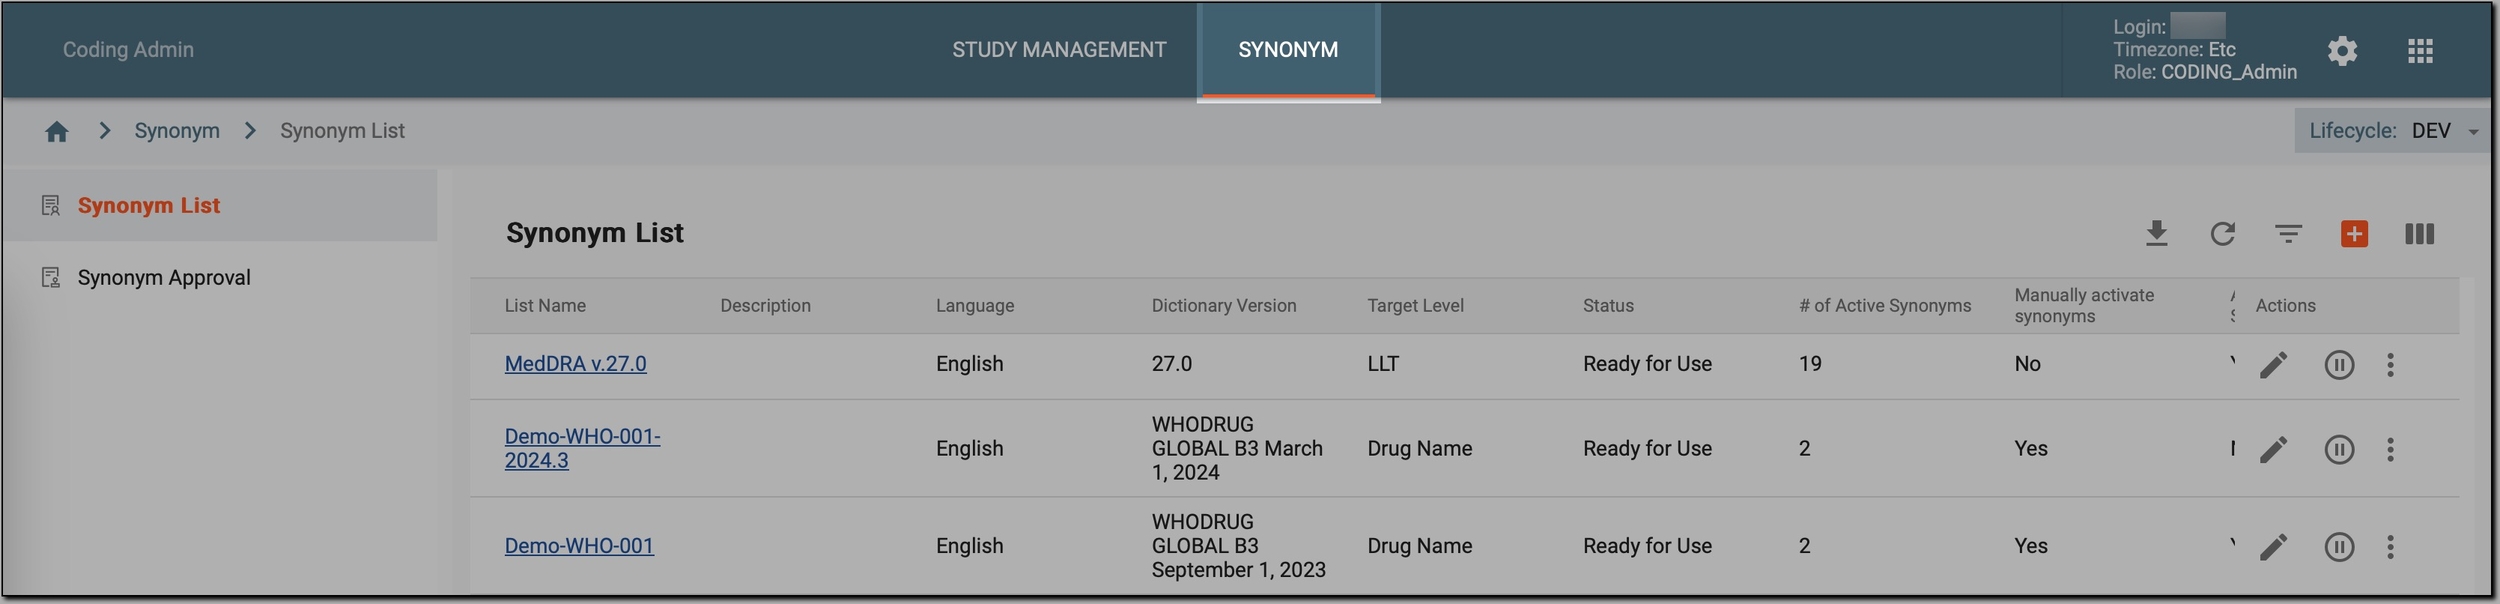Screen dimensions: 2500x604
Task: Download the synonym list
Action: [x=2157, y=233]
